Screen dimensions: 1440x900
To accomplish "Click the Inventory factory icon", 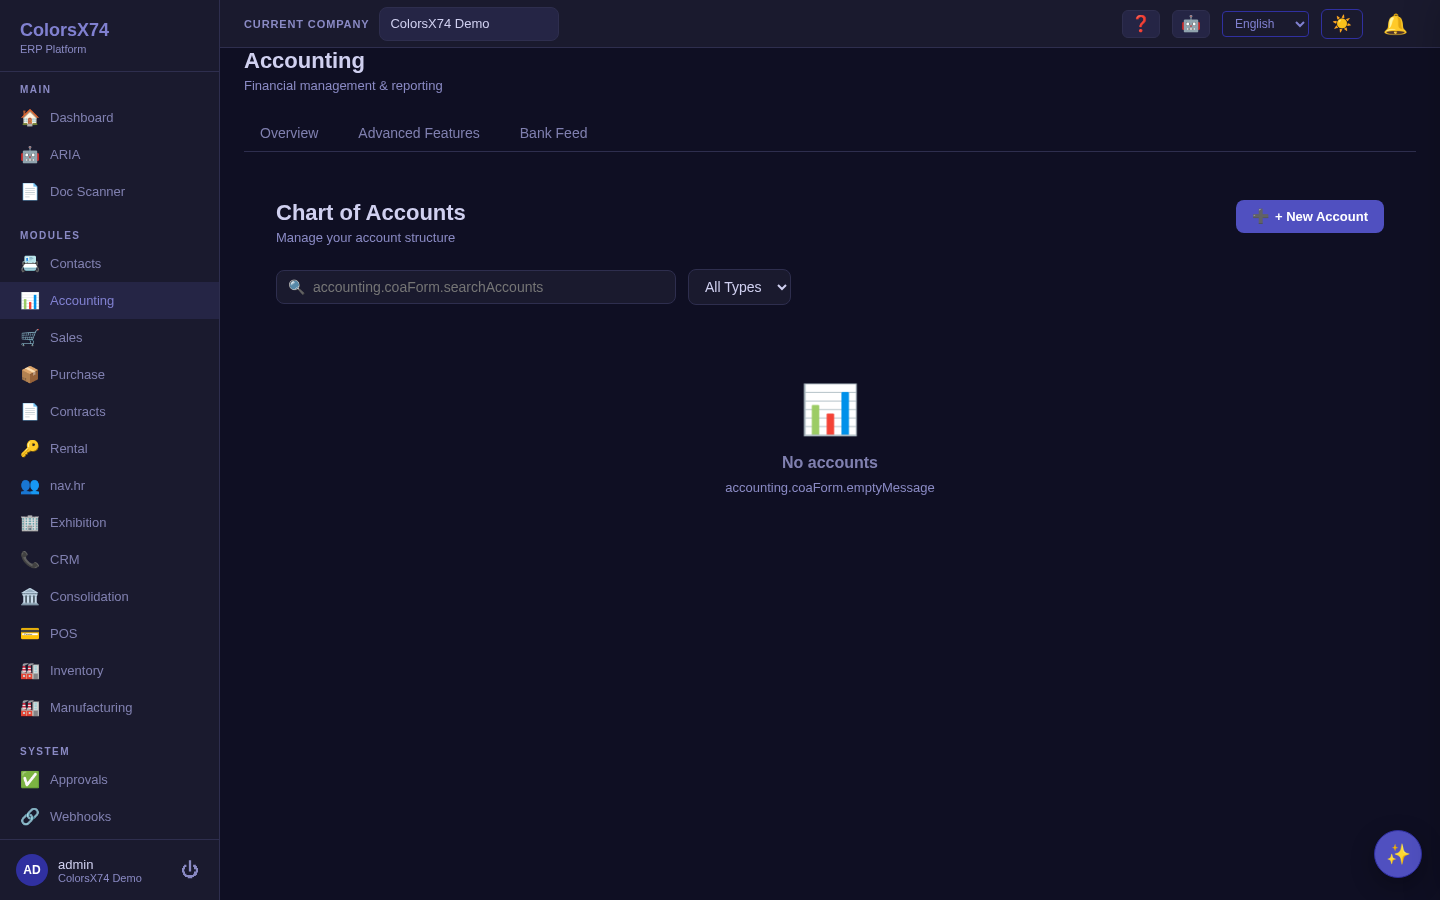I will pyautogui.click(x=30, y=671).
